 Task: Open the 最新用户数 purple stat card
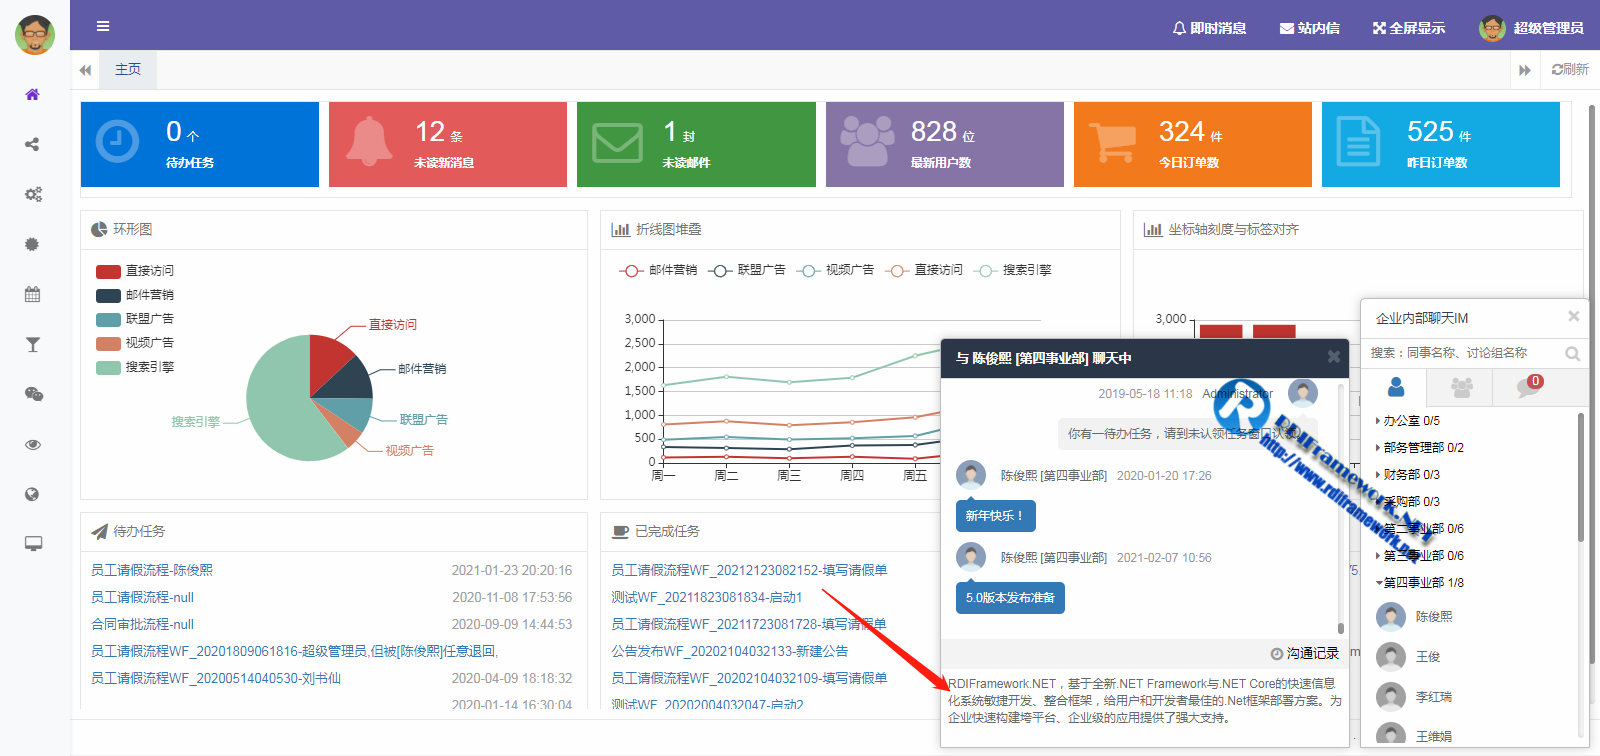click(945, 144)
